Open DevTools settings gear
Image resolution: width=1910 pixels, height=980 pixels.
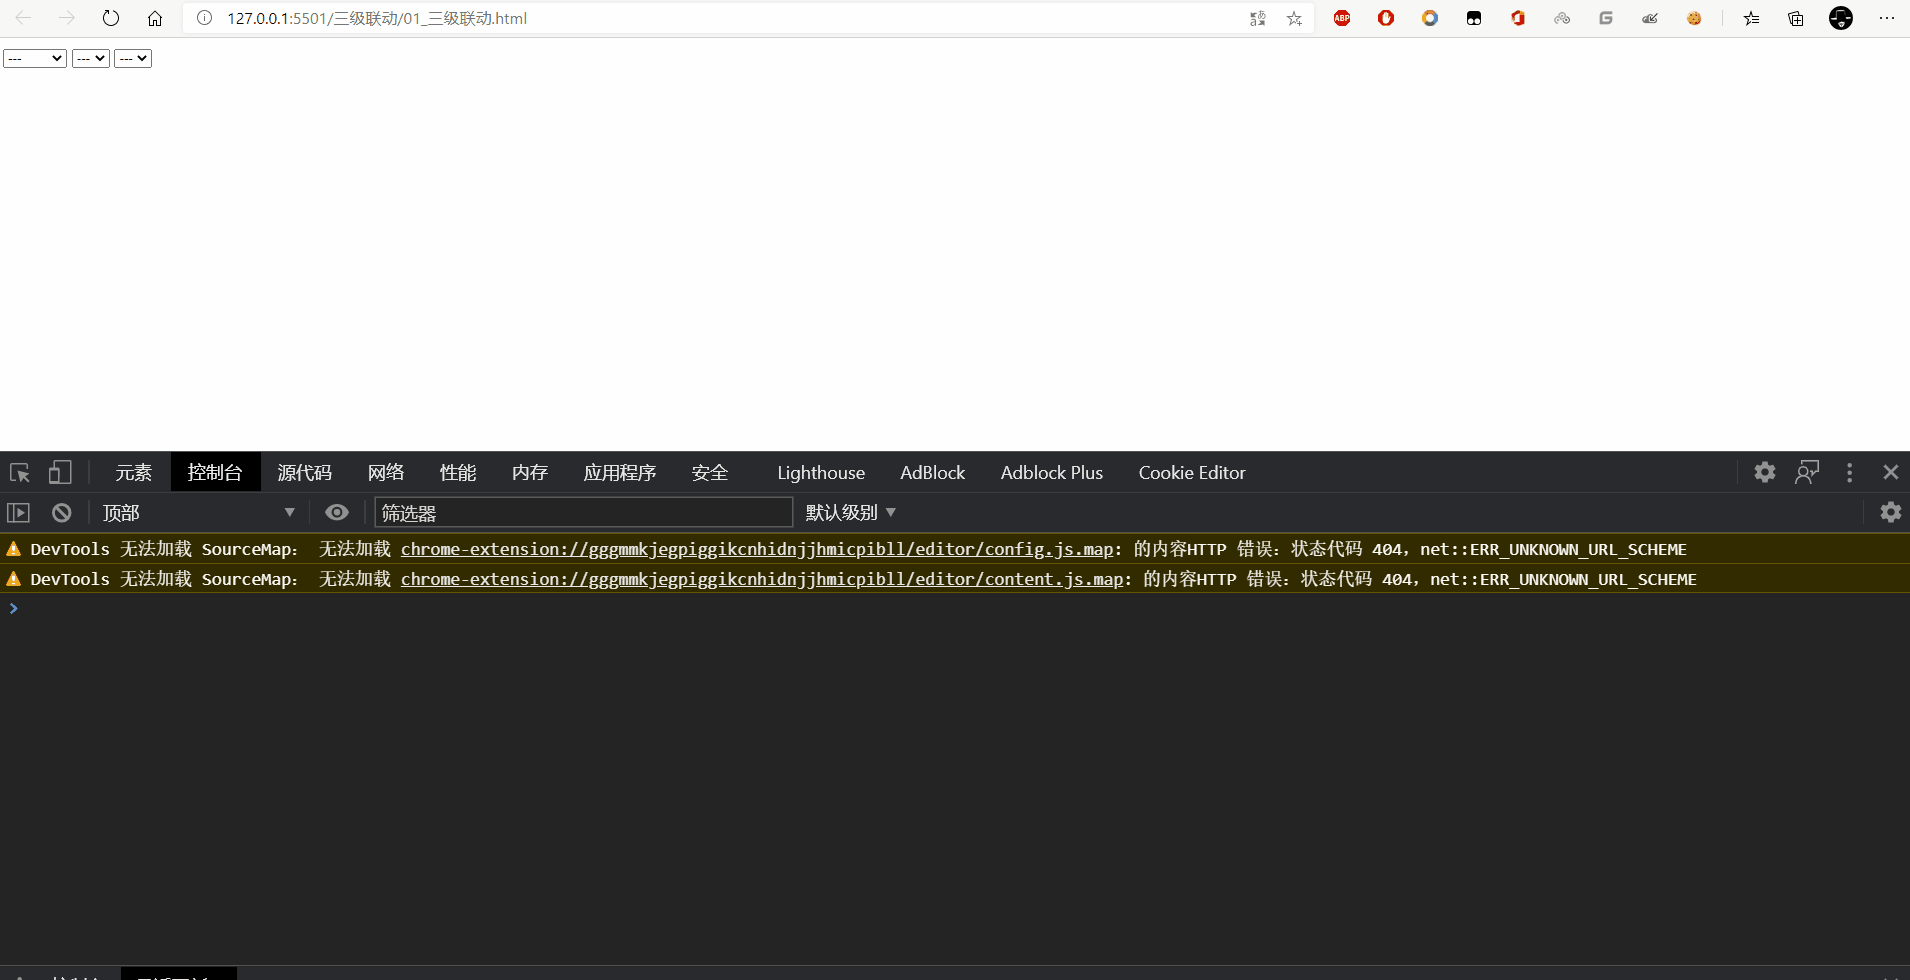(x=1765, y=473)
